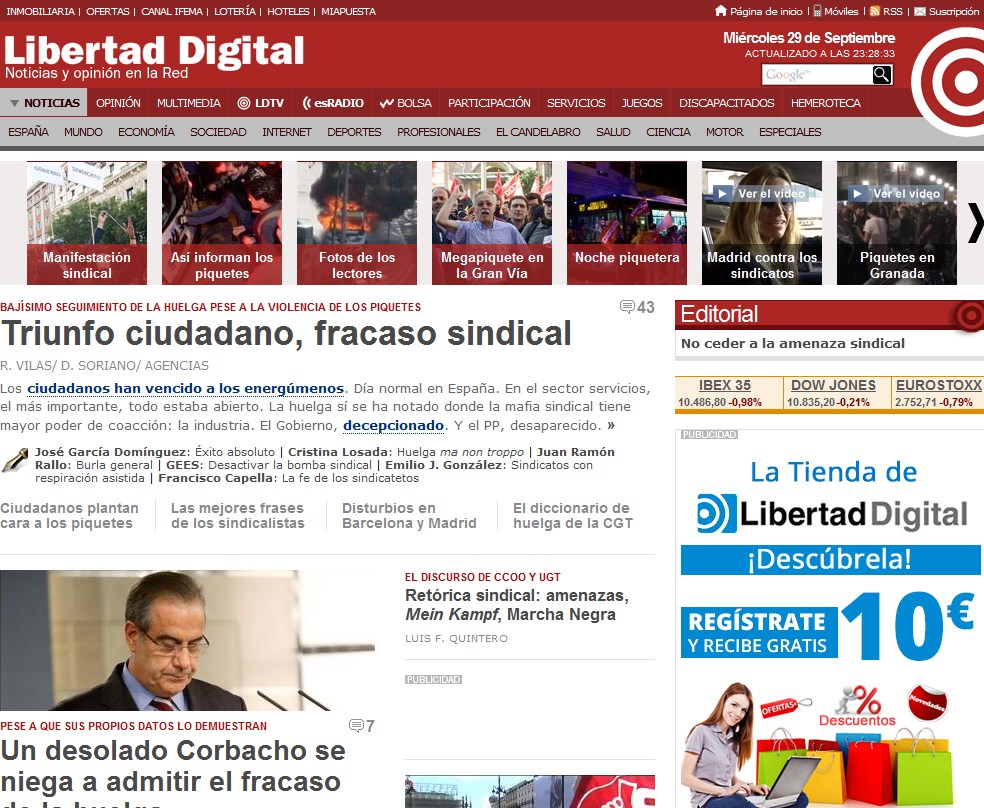This screenshot has width=984, height=808.
Task: Go to the DEPORTES section
Action: coord(354,132)
